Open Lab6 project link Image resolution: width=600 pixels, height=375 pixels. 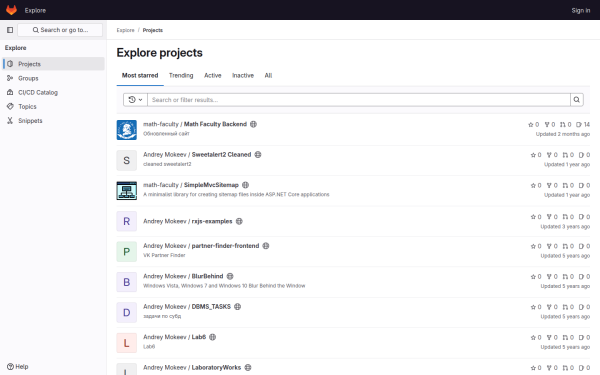click(174, 337)
